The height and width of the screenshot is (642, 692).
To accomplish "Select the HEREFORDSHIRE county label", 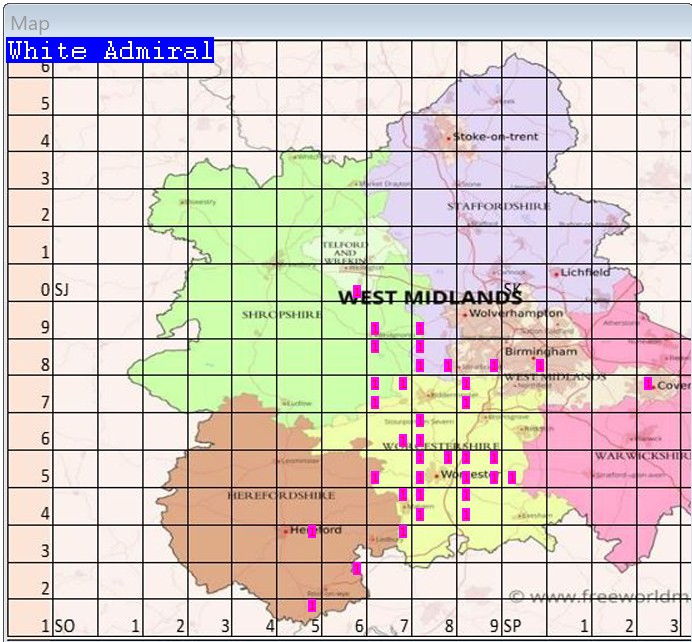I will coord(264,495).
